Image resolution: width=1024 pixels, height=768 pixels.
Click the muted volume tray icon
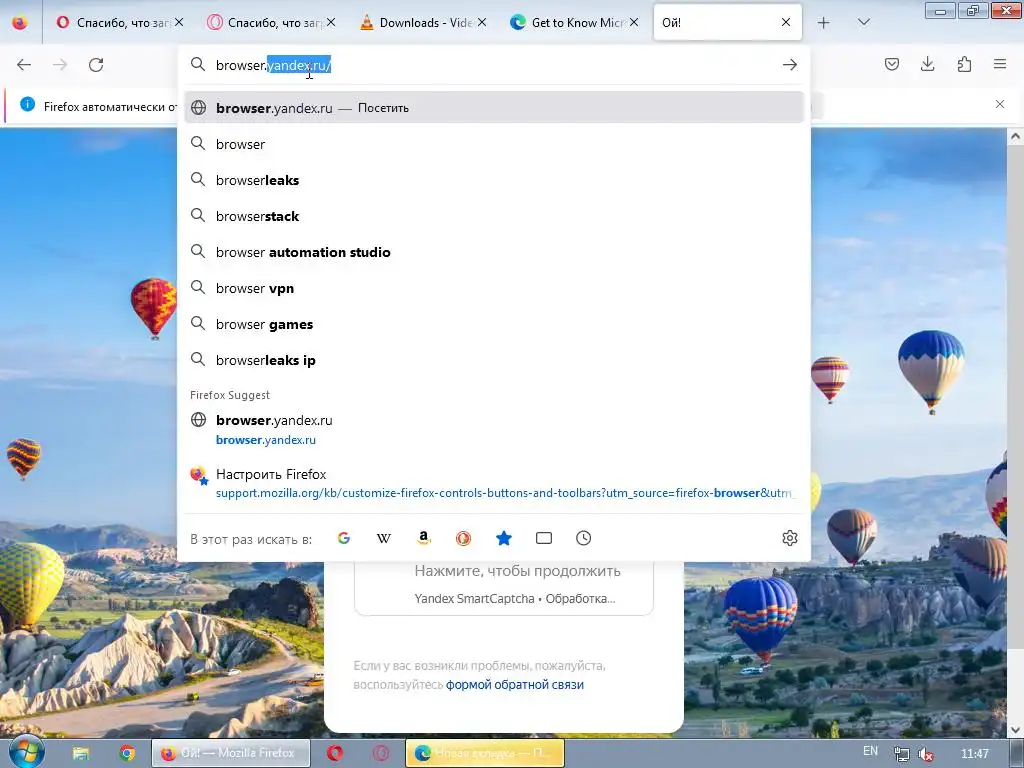tap(926, 754)
